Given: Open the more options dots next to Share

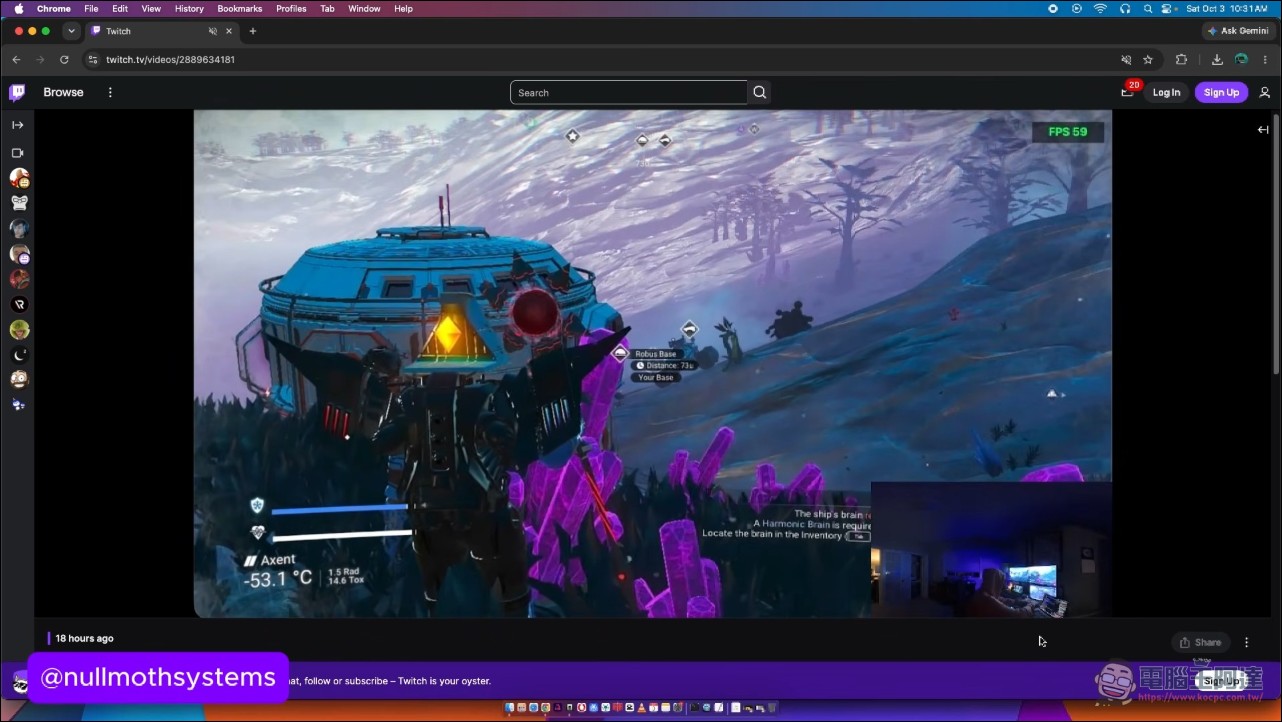Looking at the screenshot, I should (x=1247, y=642).
